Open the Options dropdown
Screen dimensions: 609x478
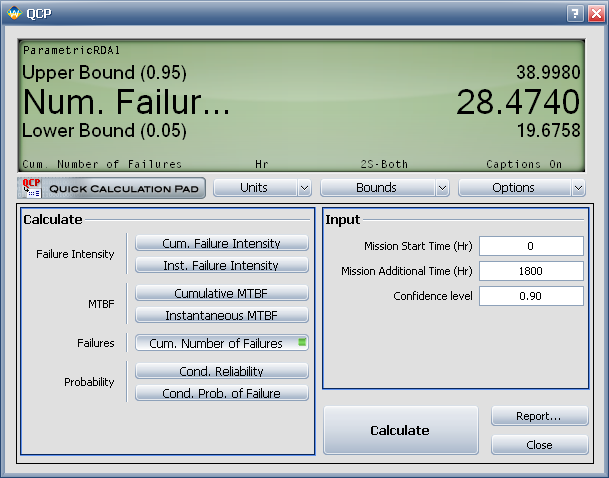click(x=521, y=188)
